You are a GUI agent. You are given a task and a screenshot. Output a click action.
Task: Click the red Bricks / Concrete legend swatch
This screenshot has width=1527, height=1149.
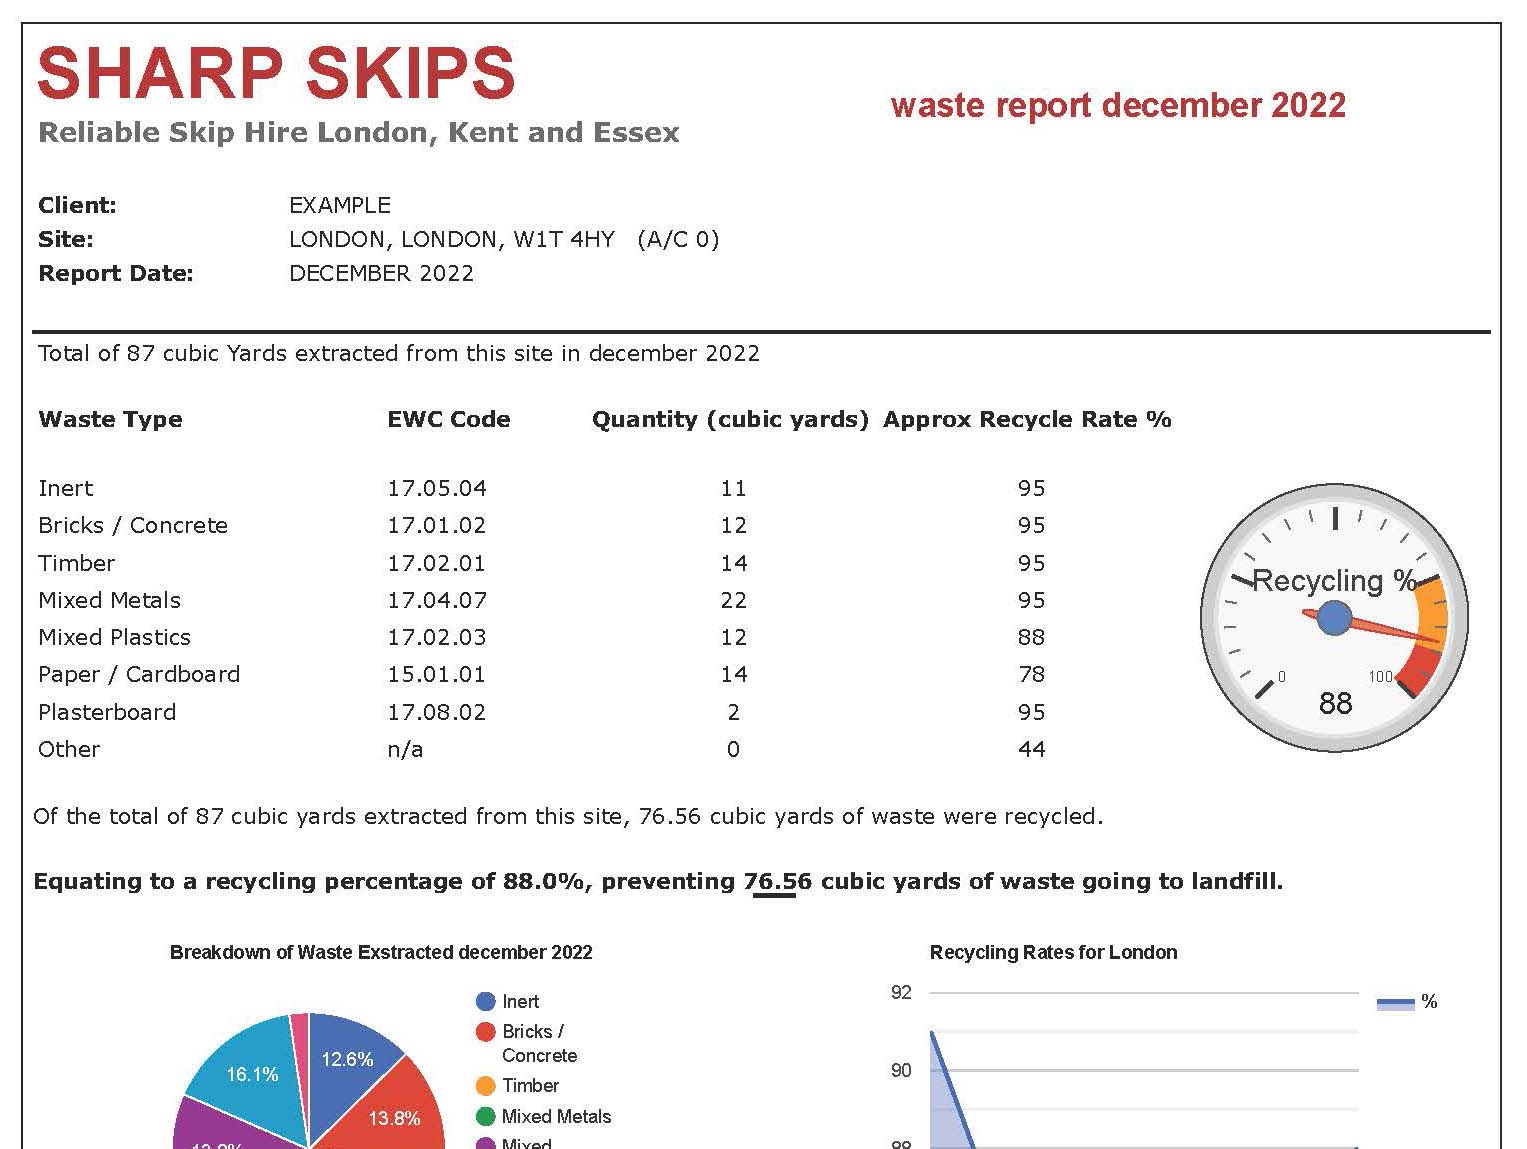[x=486, y=1031]
